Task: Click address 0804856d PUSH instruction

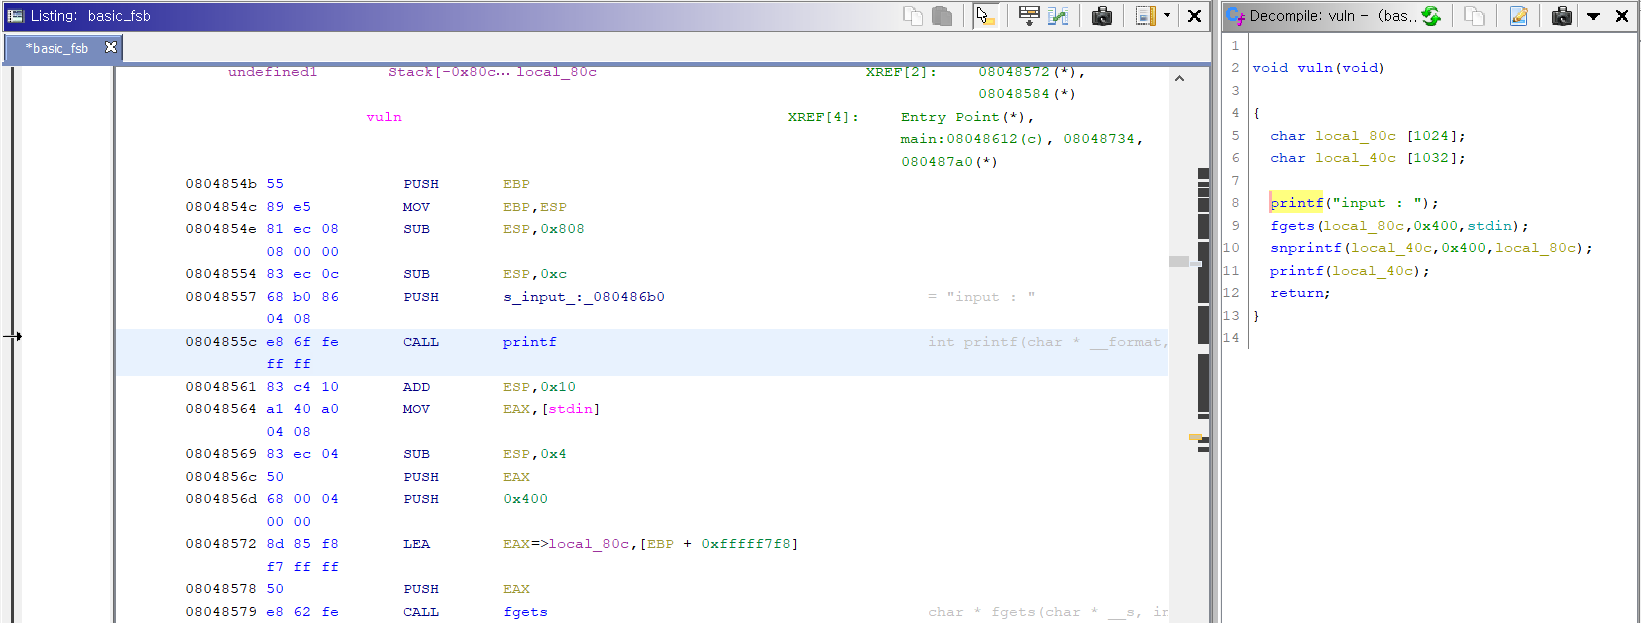Action: click(x=221, y=499)
